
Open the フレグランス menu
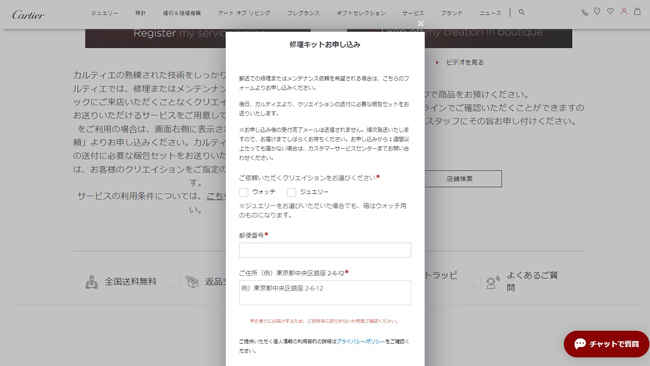303,13
